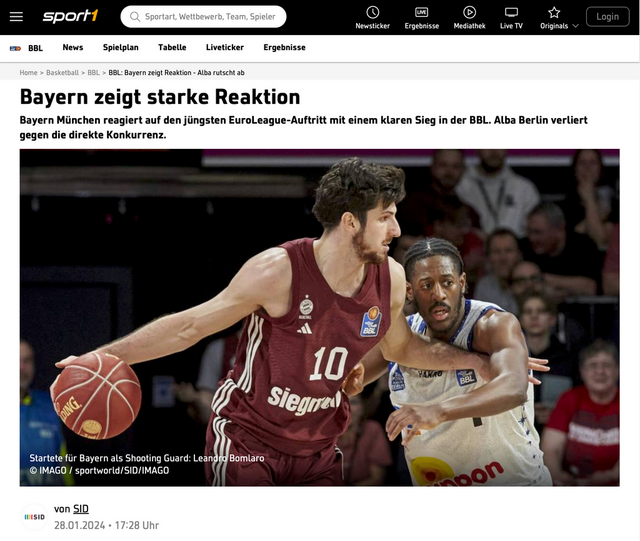This screenshot has width=640, height=541.
Task: Open the SID author link
Action: tap(81, 509)
